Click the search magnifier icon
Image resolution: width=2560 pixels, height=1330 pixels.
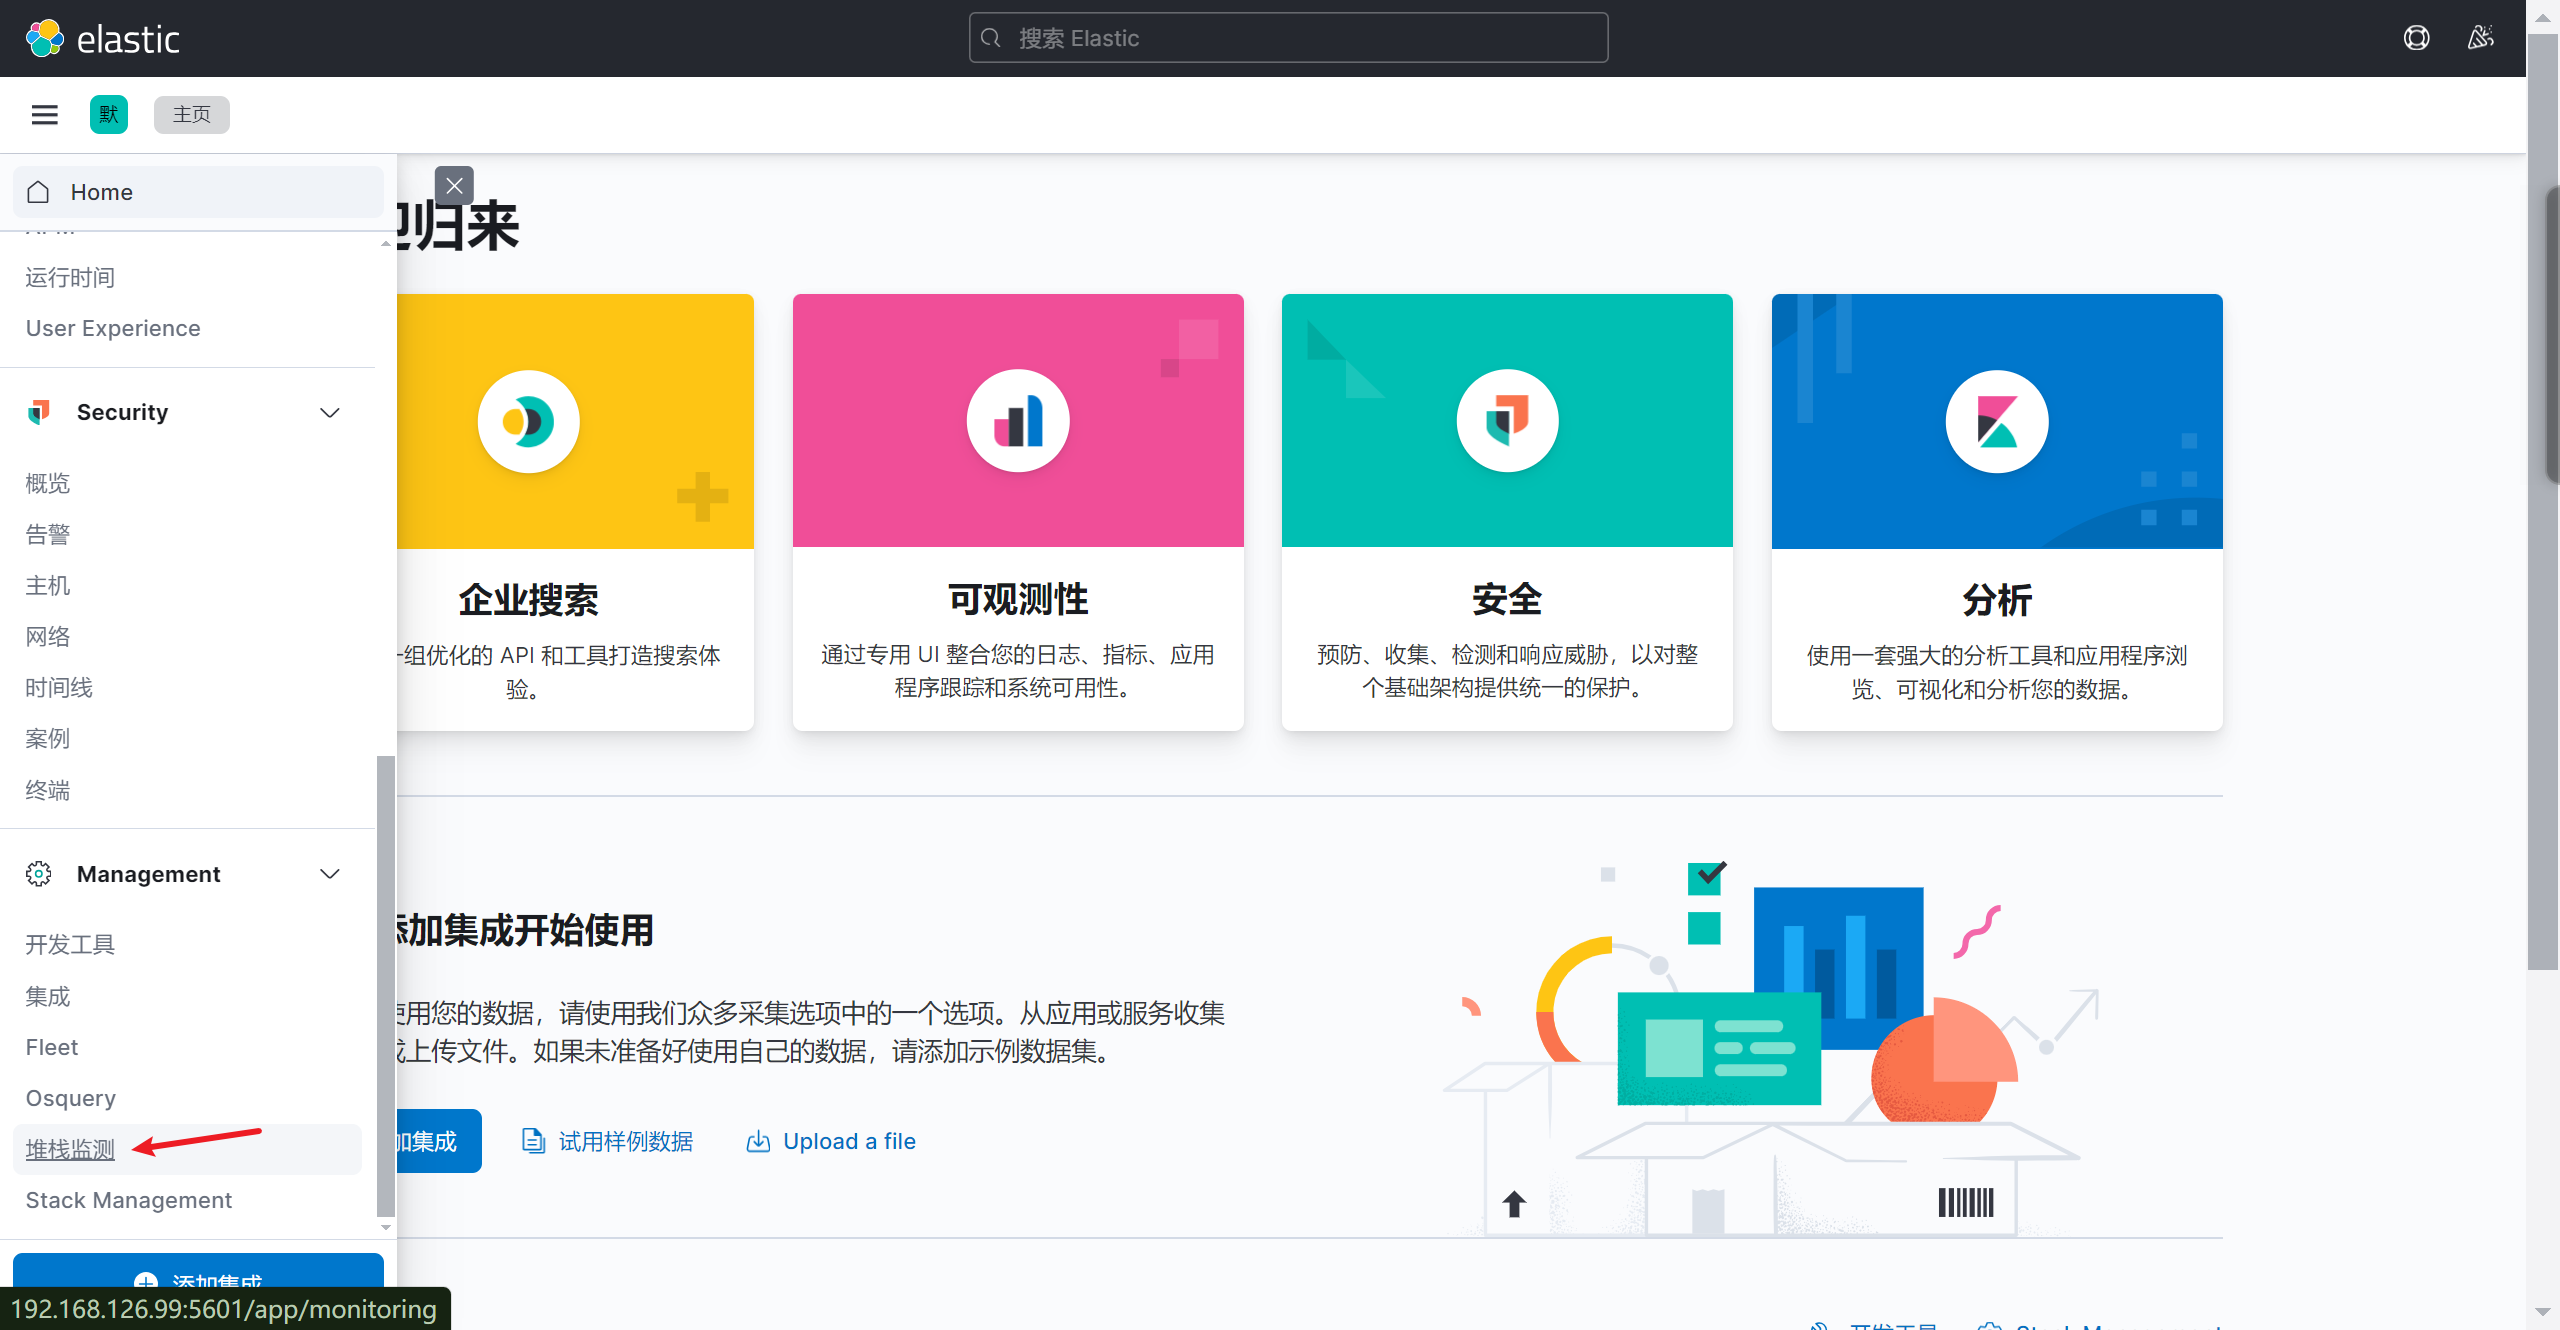(991, 38)
